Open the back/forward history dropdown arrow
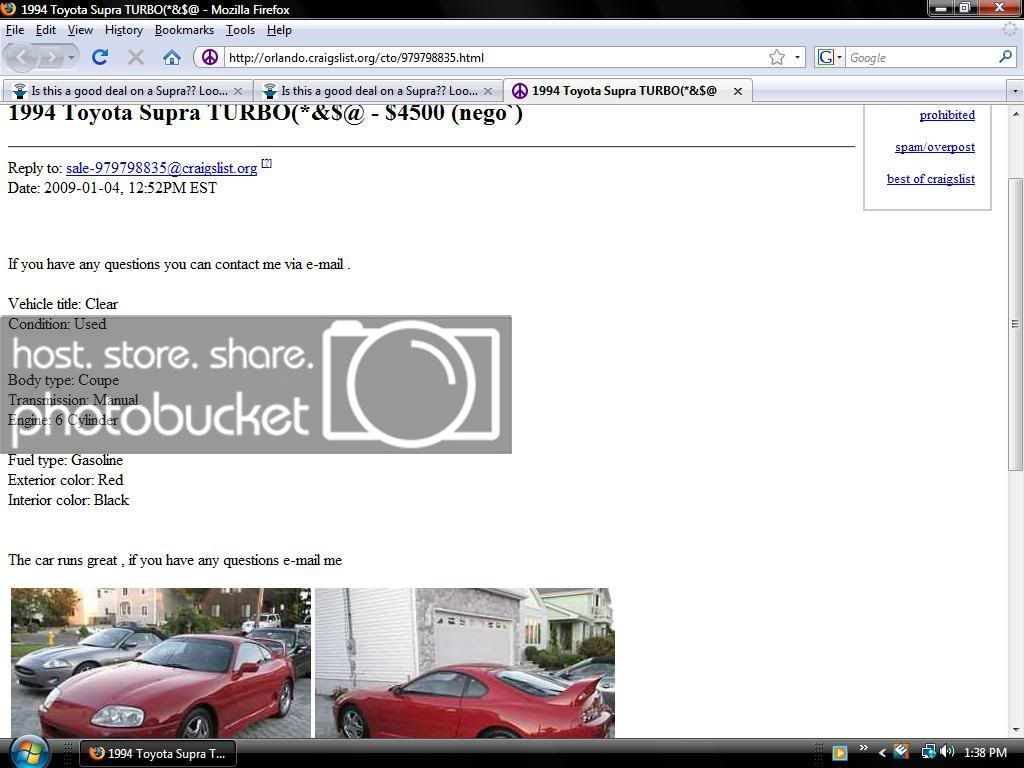 (x=71, y=57)
